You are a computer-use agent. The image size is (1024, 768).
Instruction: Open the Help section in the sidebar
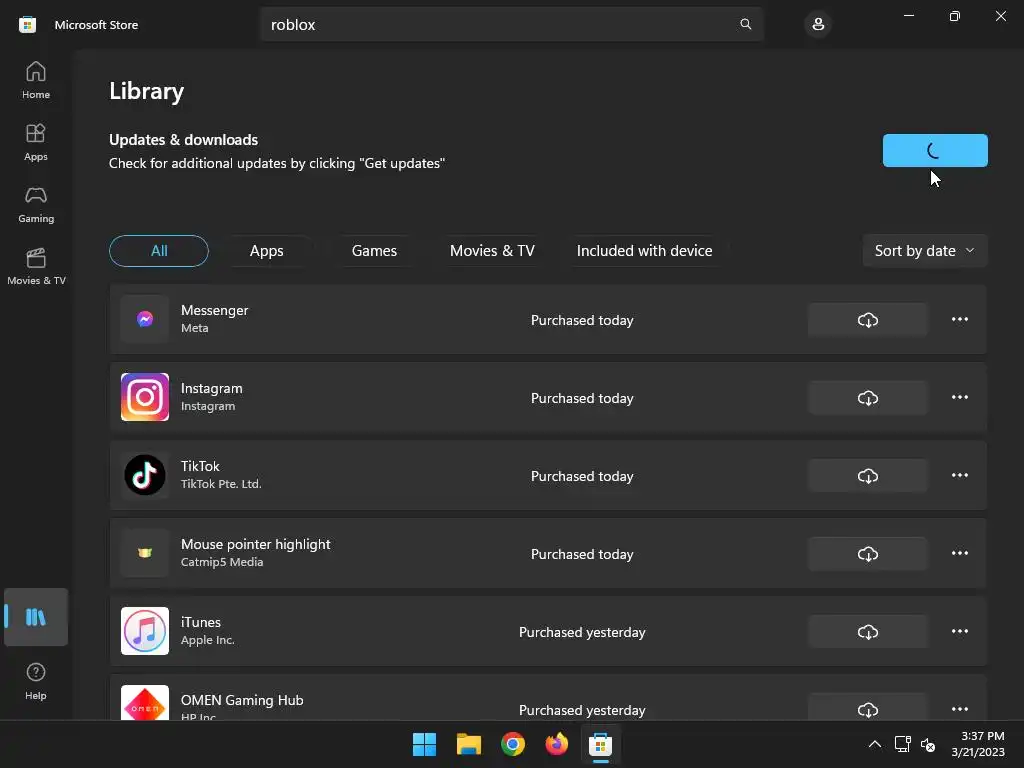[36, 681]
